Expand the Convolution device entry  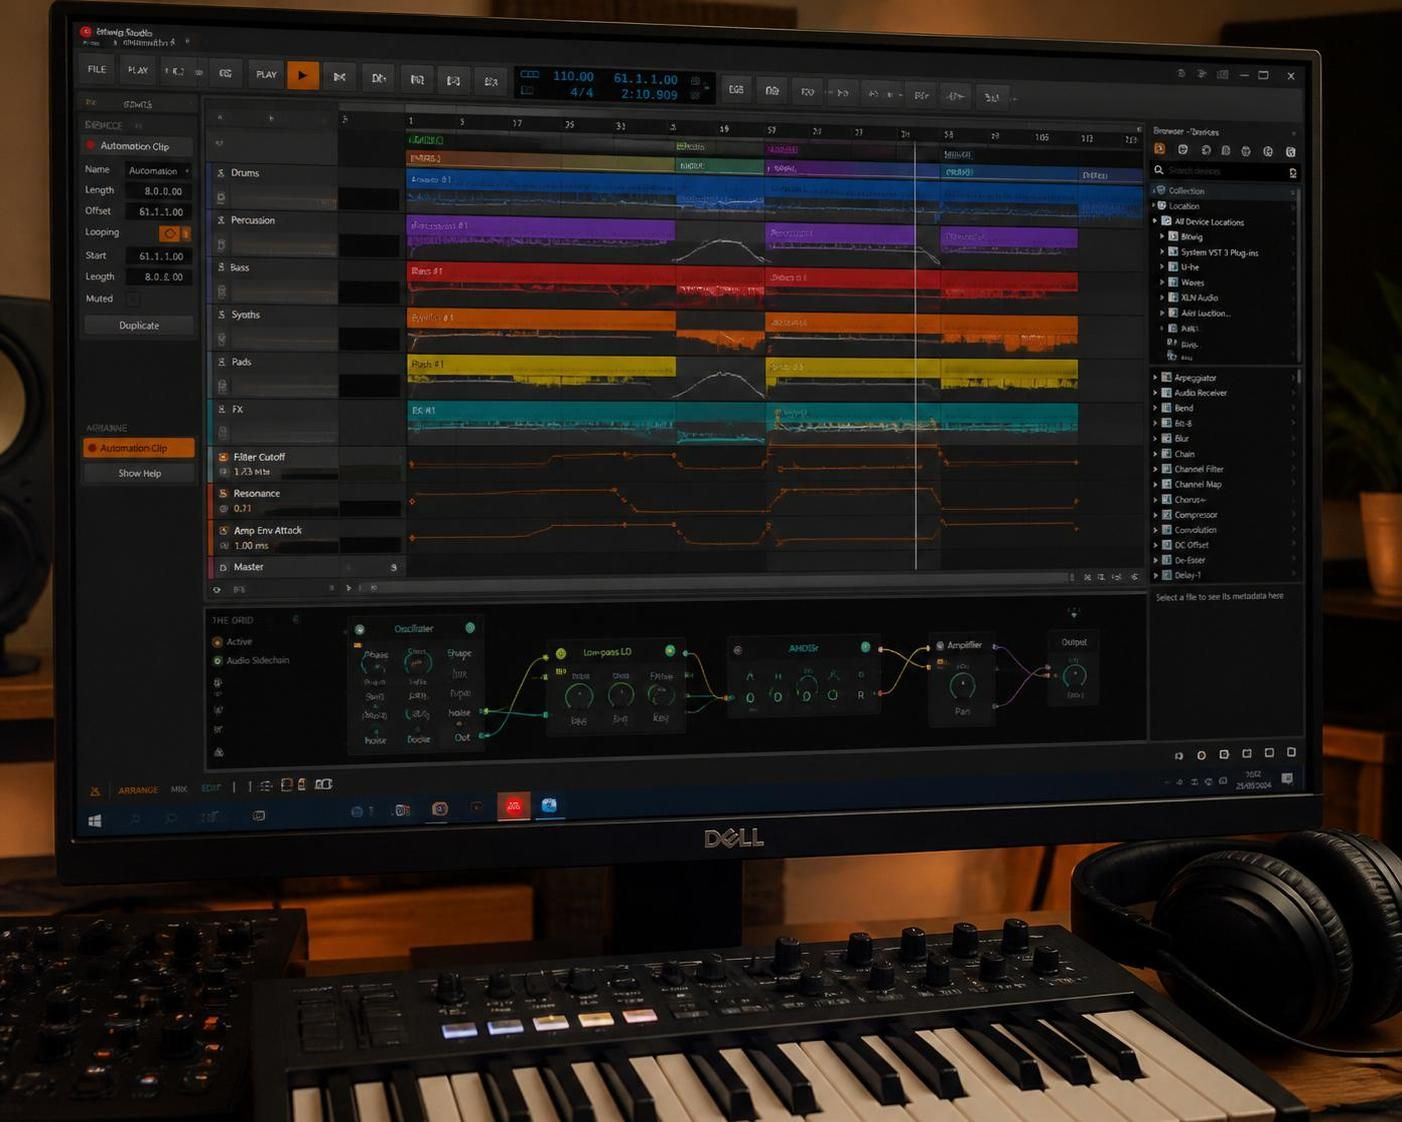coord(1156,530)
